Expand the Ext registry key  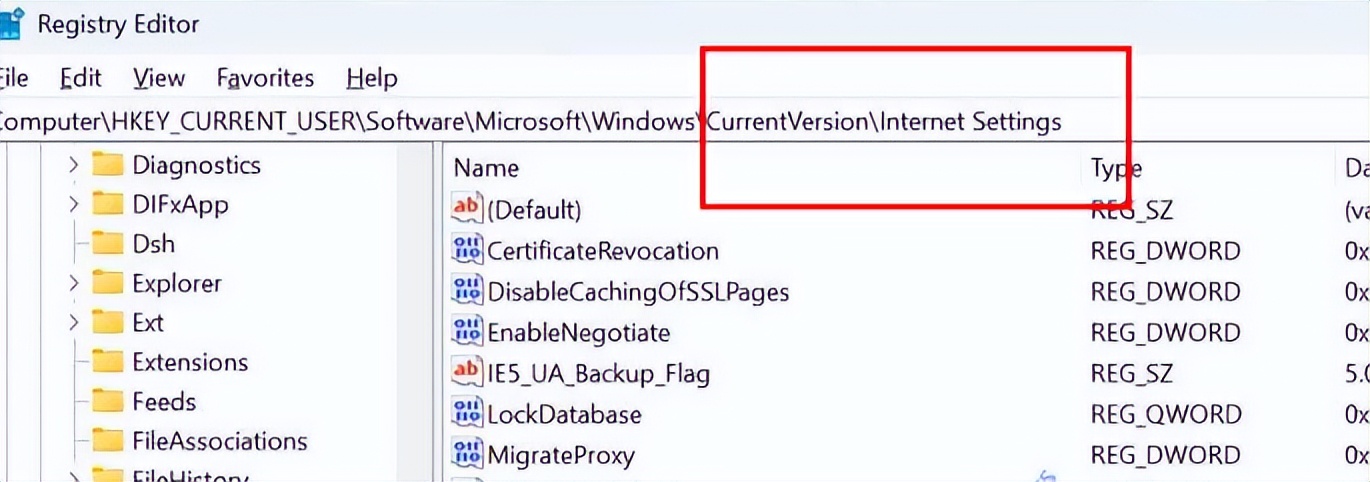click(x=74, y=322)
